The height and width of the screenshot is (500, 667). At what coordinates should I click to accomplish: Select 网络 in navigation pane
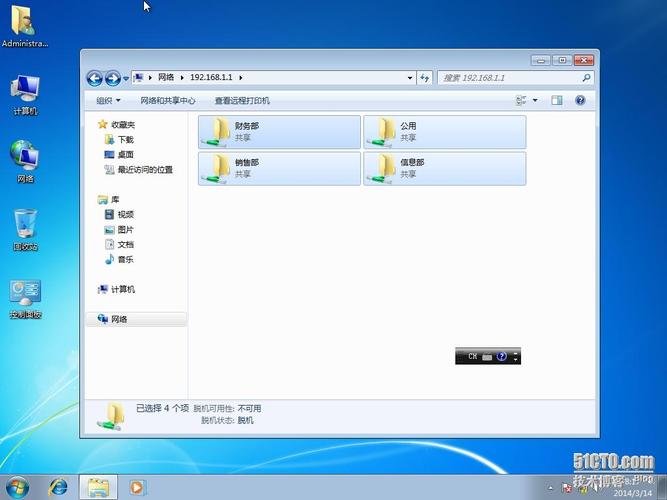136,319
